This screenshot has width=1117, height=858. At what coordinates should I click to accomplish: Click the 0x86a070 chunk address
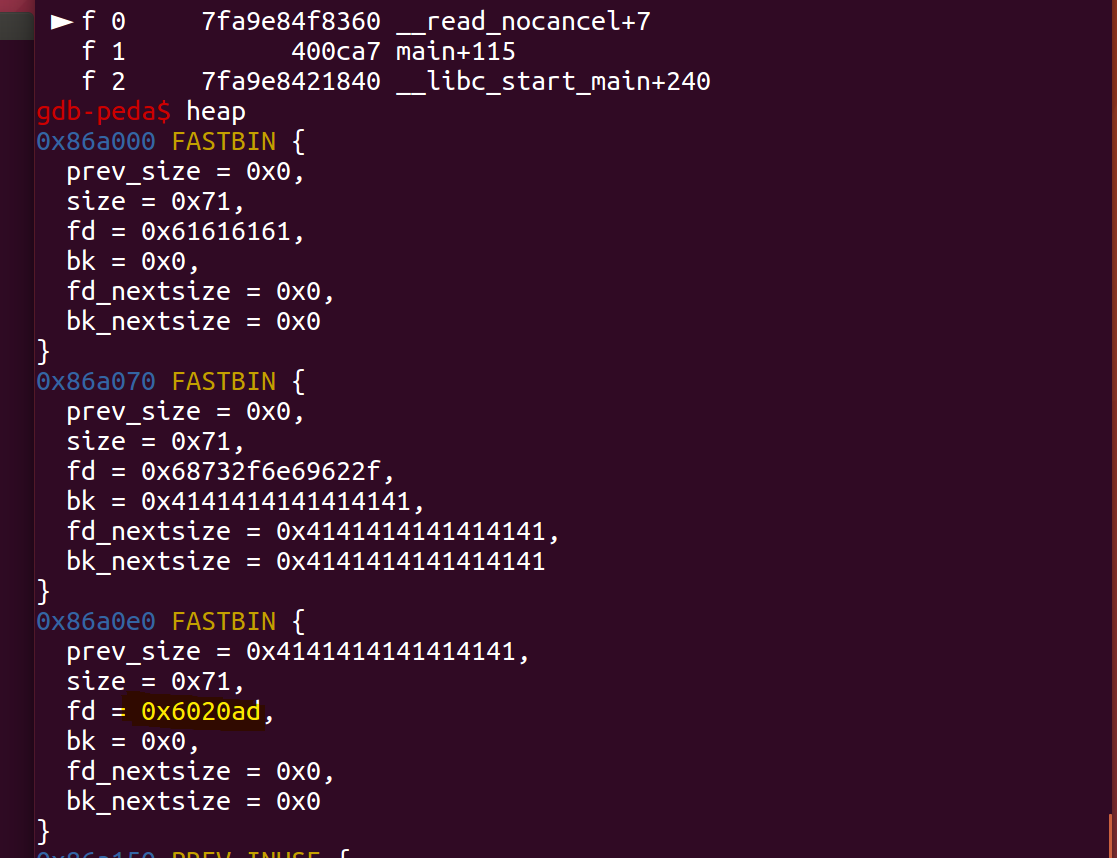tap(96, 381)
